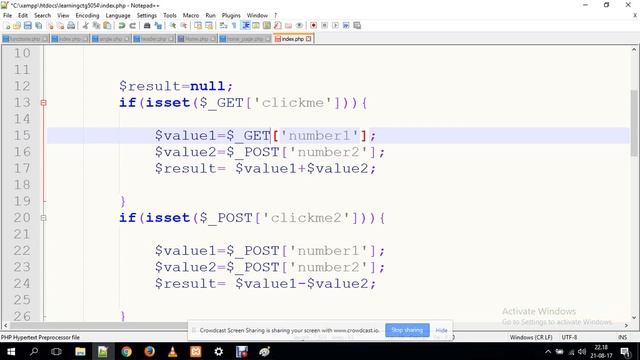Open the Encoding menu
The width and height of the screenshot is (640, 360).
(x=87, y=16)
